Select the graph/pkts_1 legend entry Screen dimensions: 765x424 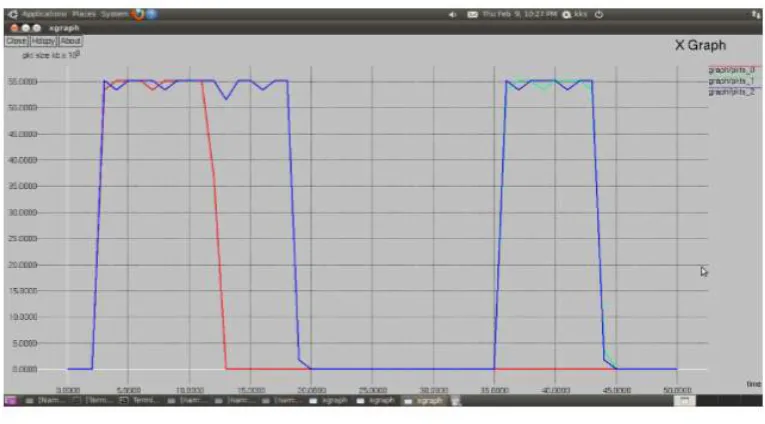pos(731,81)
